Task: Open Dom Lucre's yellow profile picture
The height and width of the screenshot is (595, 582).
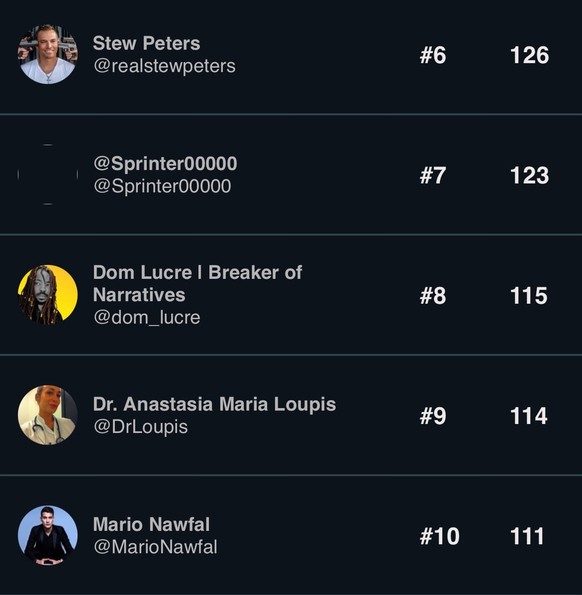Action: click(x=48, y=295)
